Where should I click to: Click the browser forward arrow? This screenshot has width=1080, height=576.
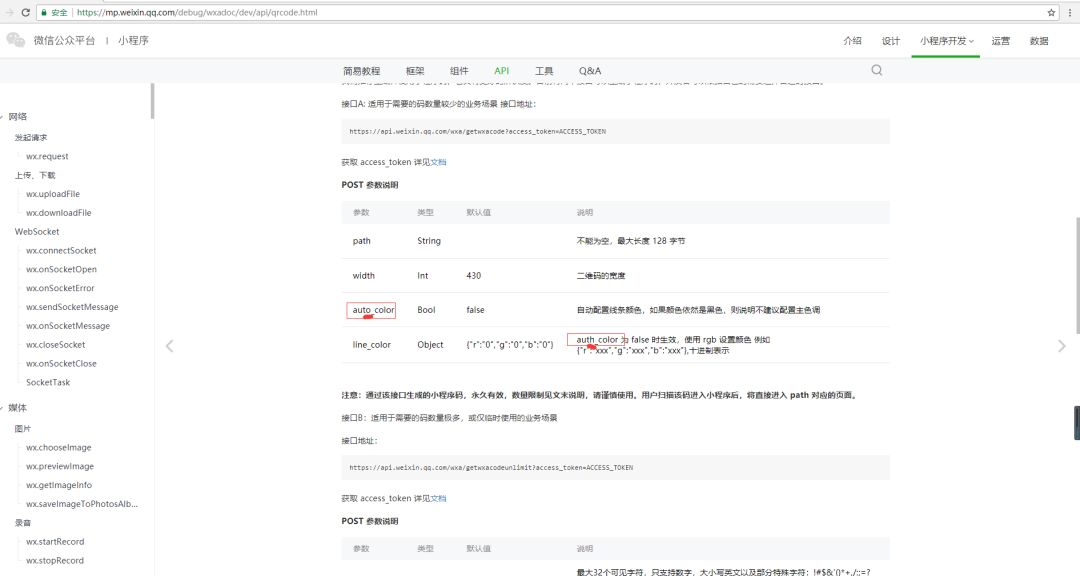click(9, 12)
